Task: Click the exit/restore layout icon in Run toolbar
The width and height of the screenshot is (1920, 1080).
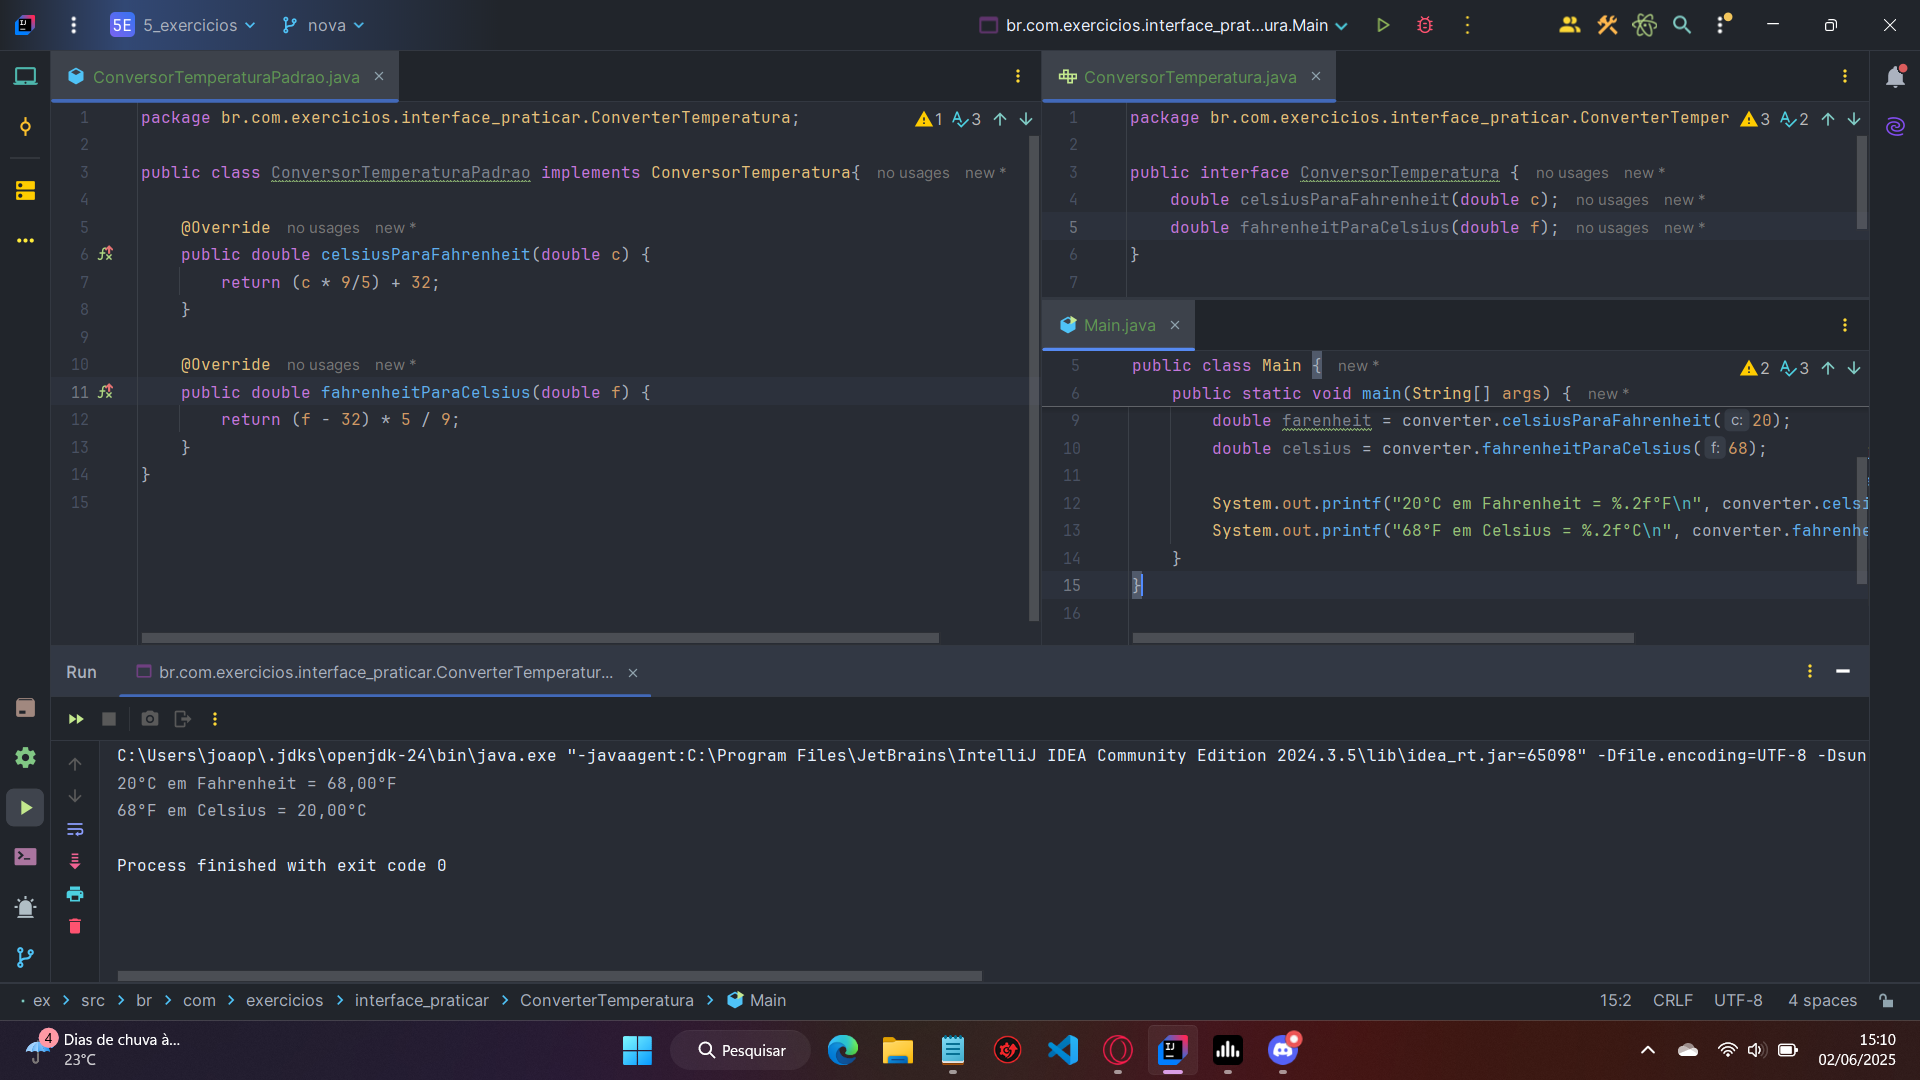Action: (182, 719)
